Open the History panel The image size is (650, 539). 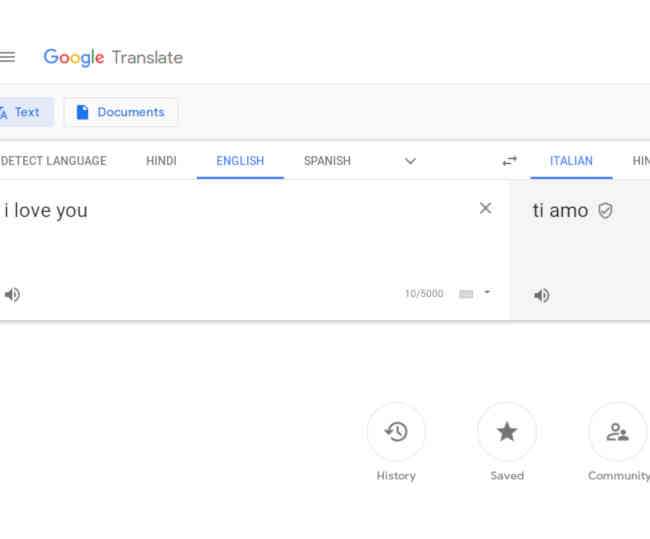[x=396, y=432]
